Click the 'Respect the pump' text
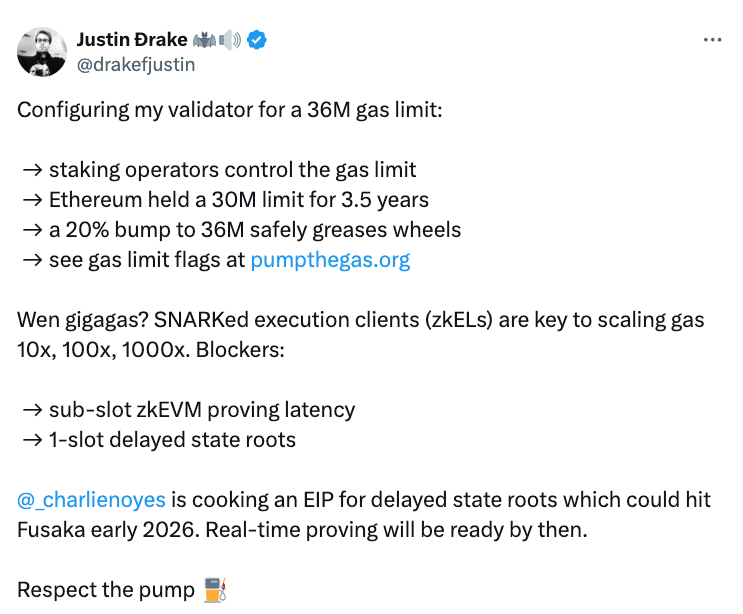Image resolution: width=743 pixels, height=614 pixels. pyautogui.click(x=106, y=590)
